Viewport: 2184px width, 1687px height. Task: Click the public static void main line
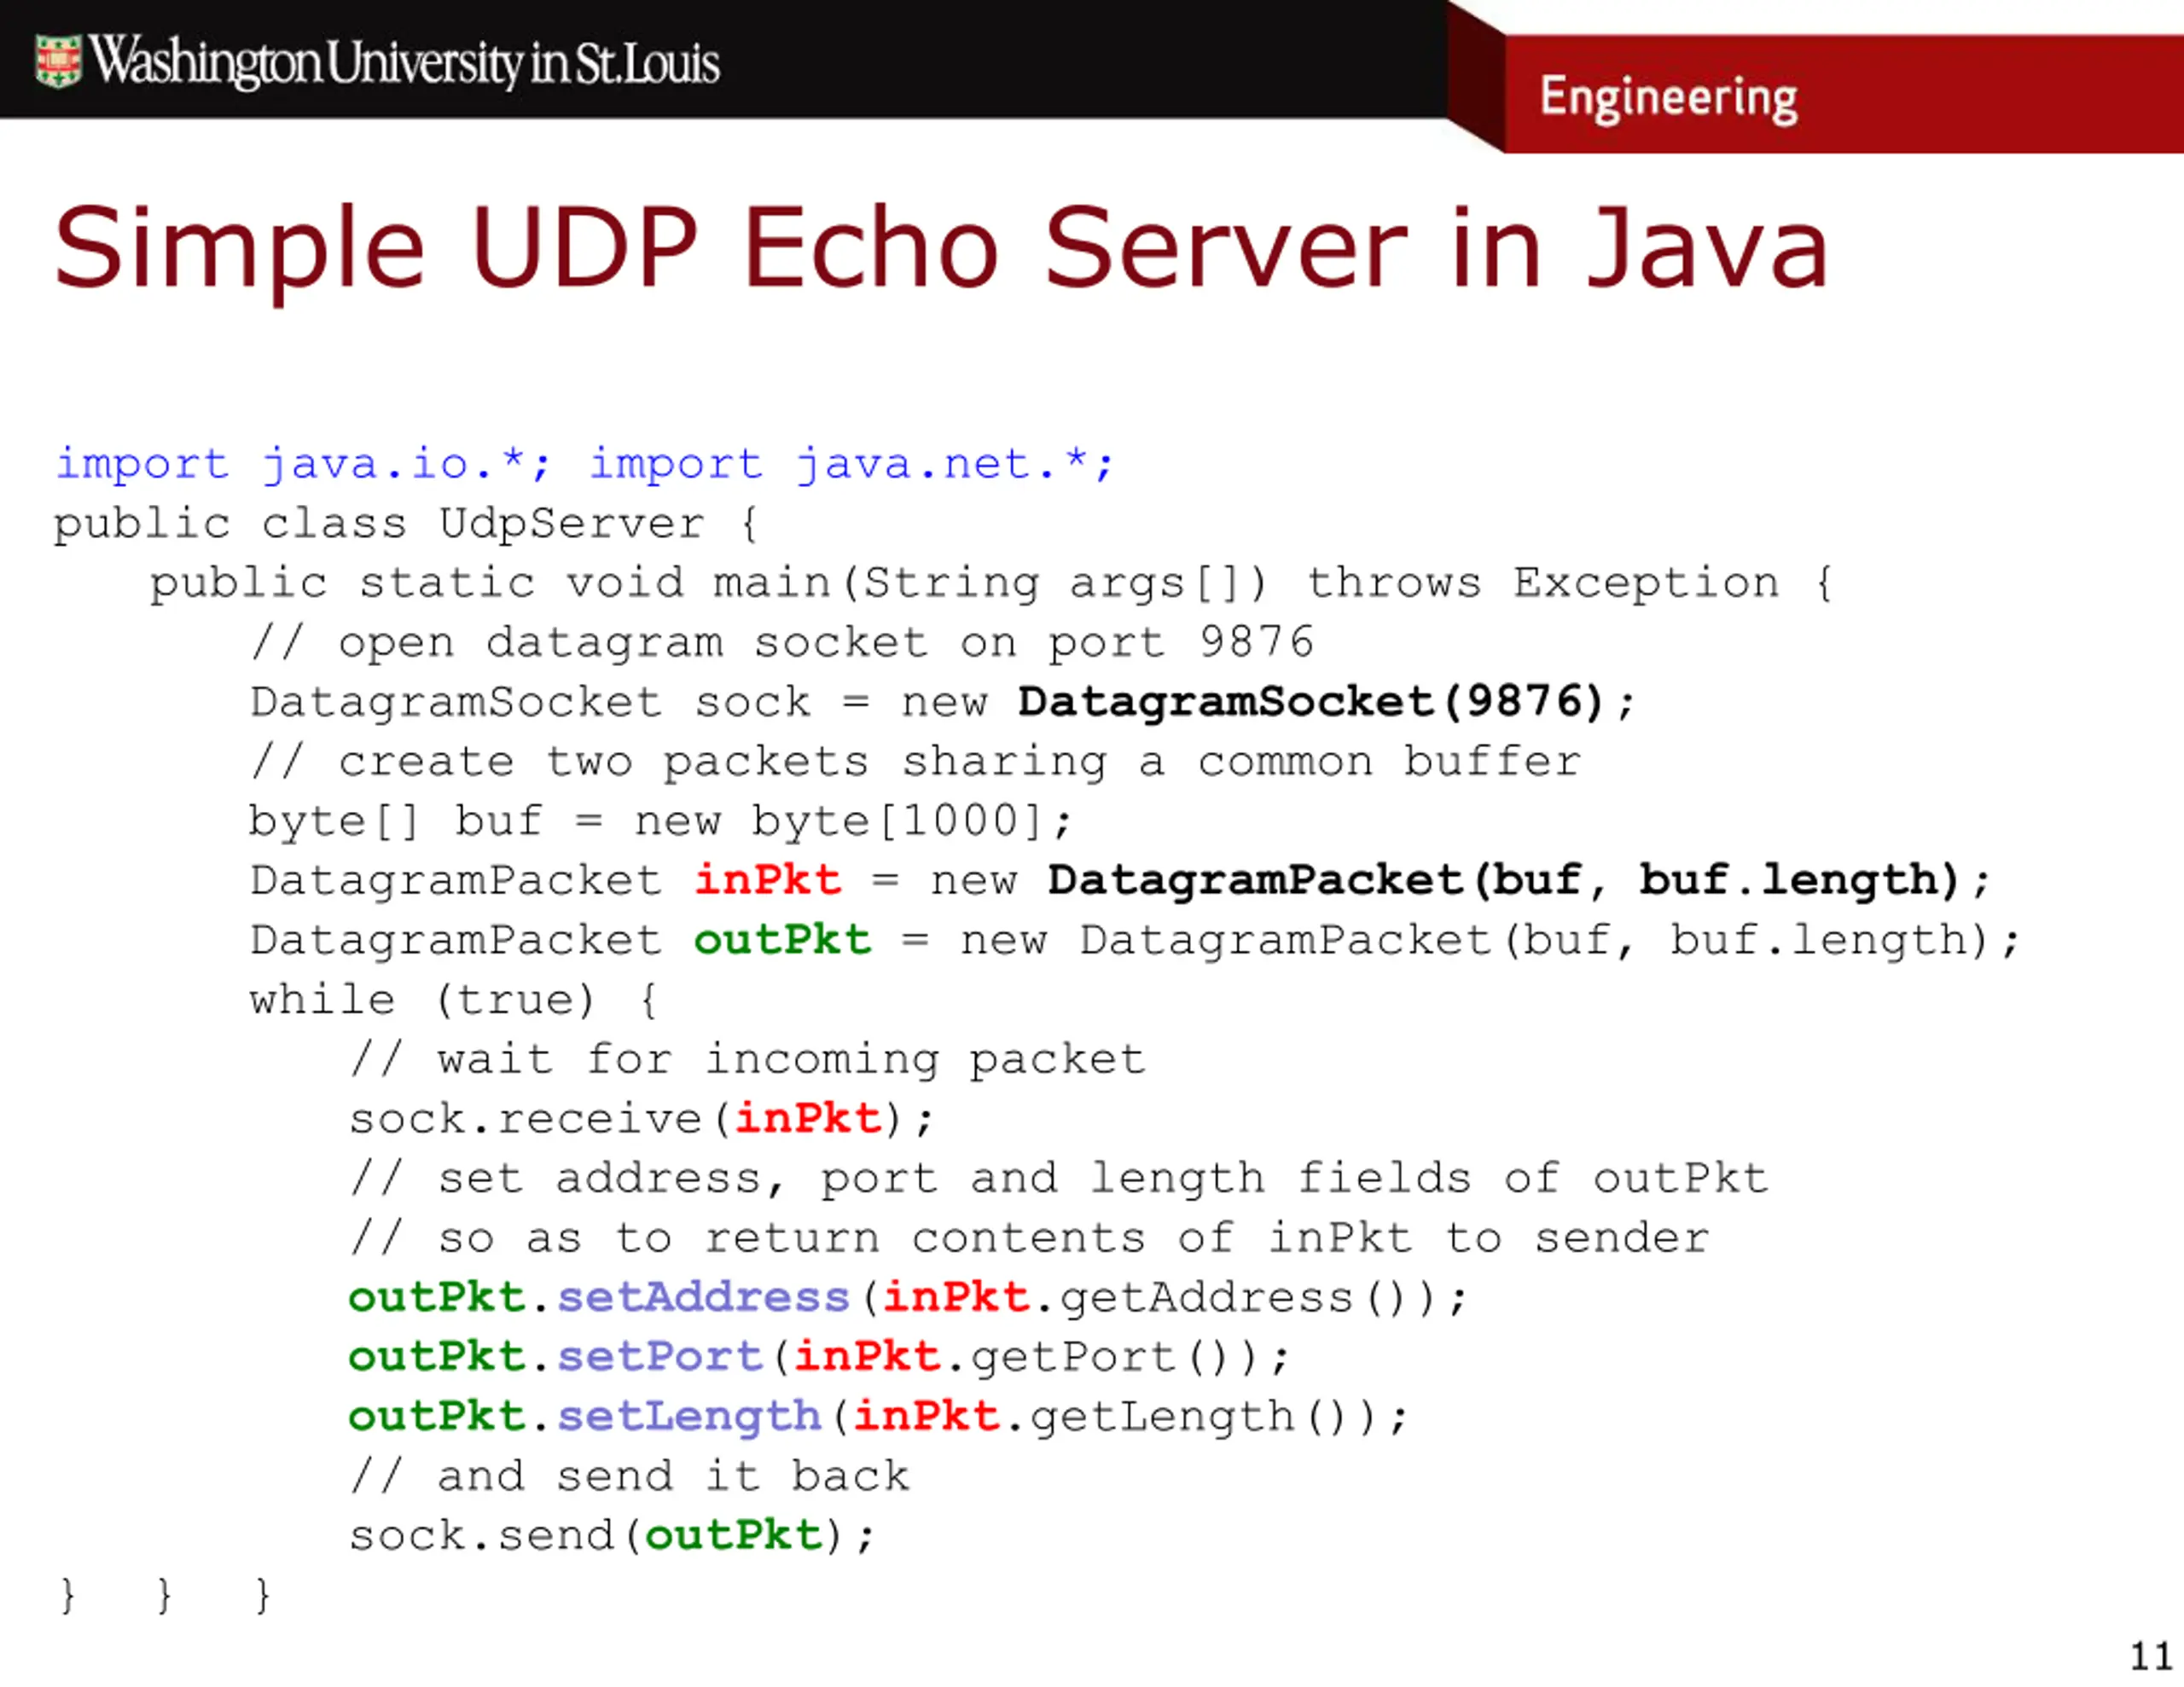point(991,583)
